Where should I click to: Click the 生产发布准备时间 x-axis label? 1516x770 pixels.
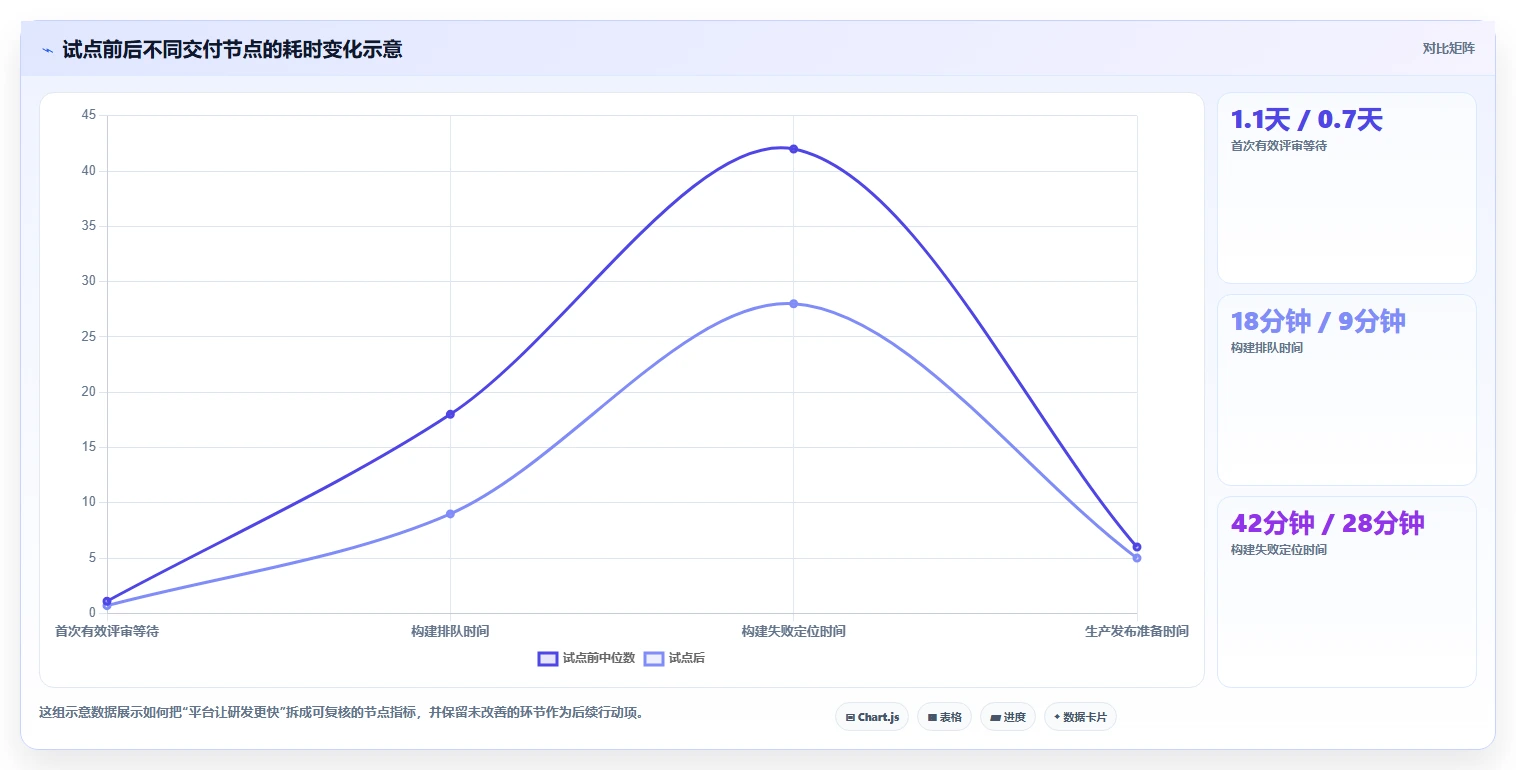coord(1137,632)
